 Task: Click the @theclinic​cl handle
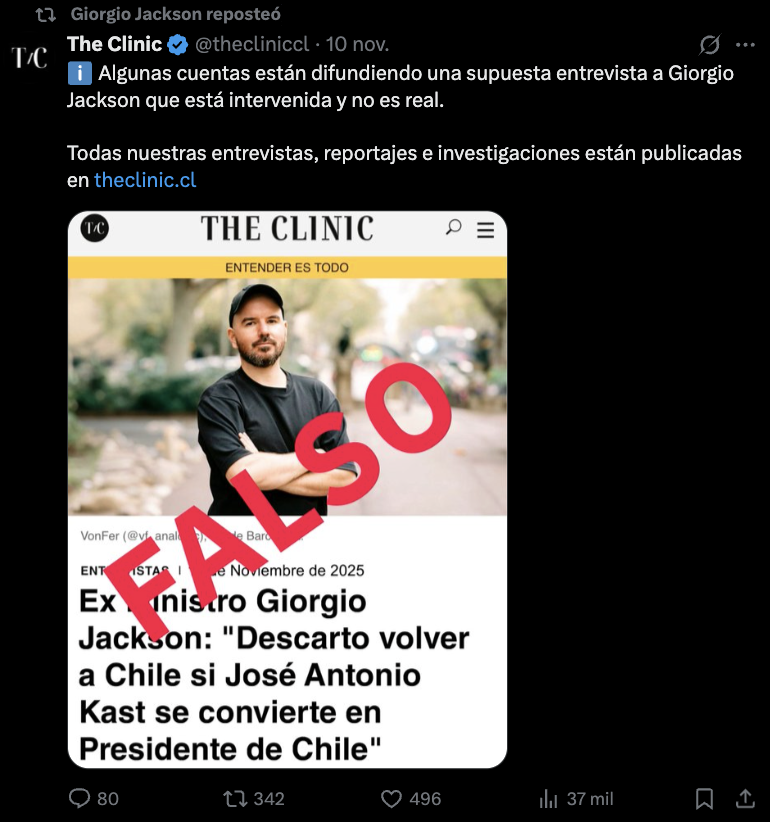click(x=252, y=45)
